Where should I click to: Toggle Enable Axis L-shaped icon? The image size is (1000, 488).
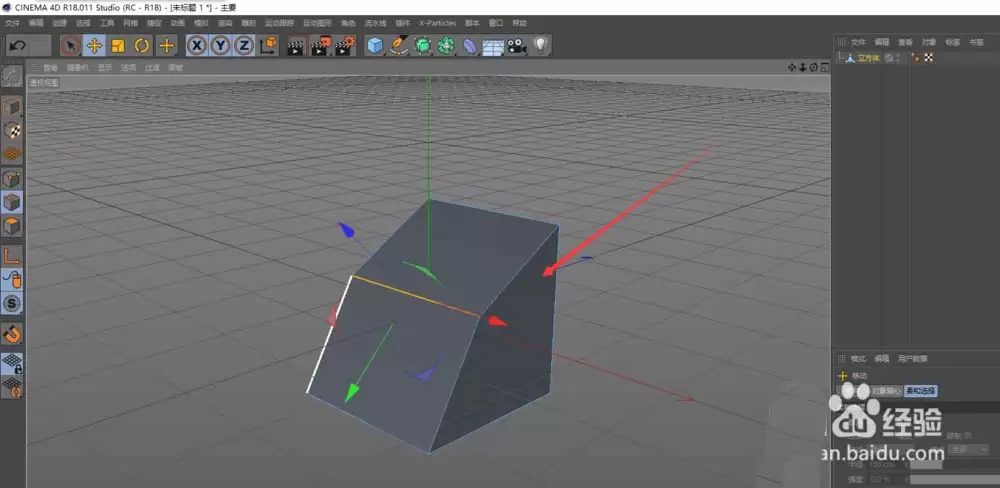(x=12, y=256)
